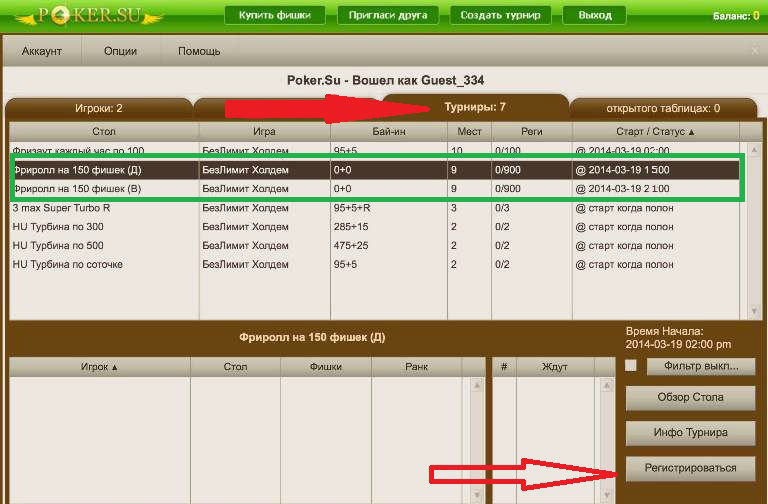Sort tournaments by Мест column
Screen dimensions: 768x504
pos(469,132)
